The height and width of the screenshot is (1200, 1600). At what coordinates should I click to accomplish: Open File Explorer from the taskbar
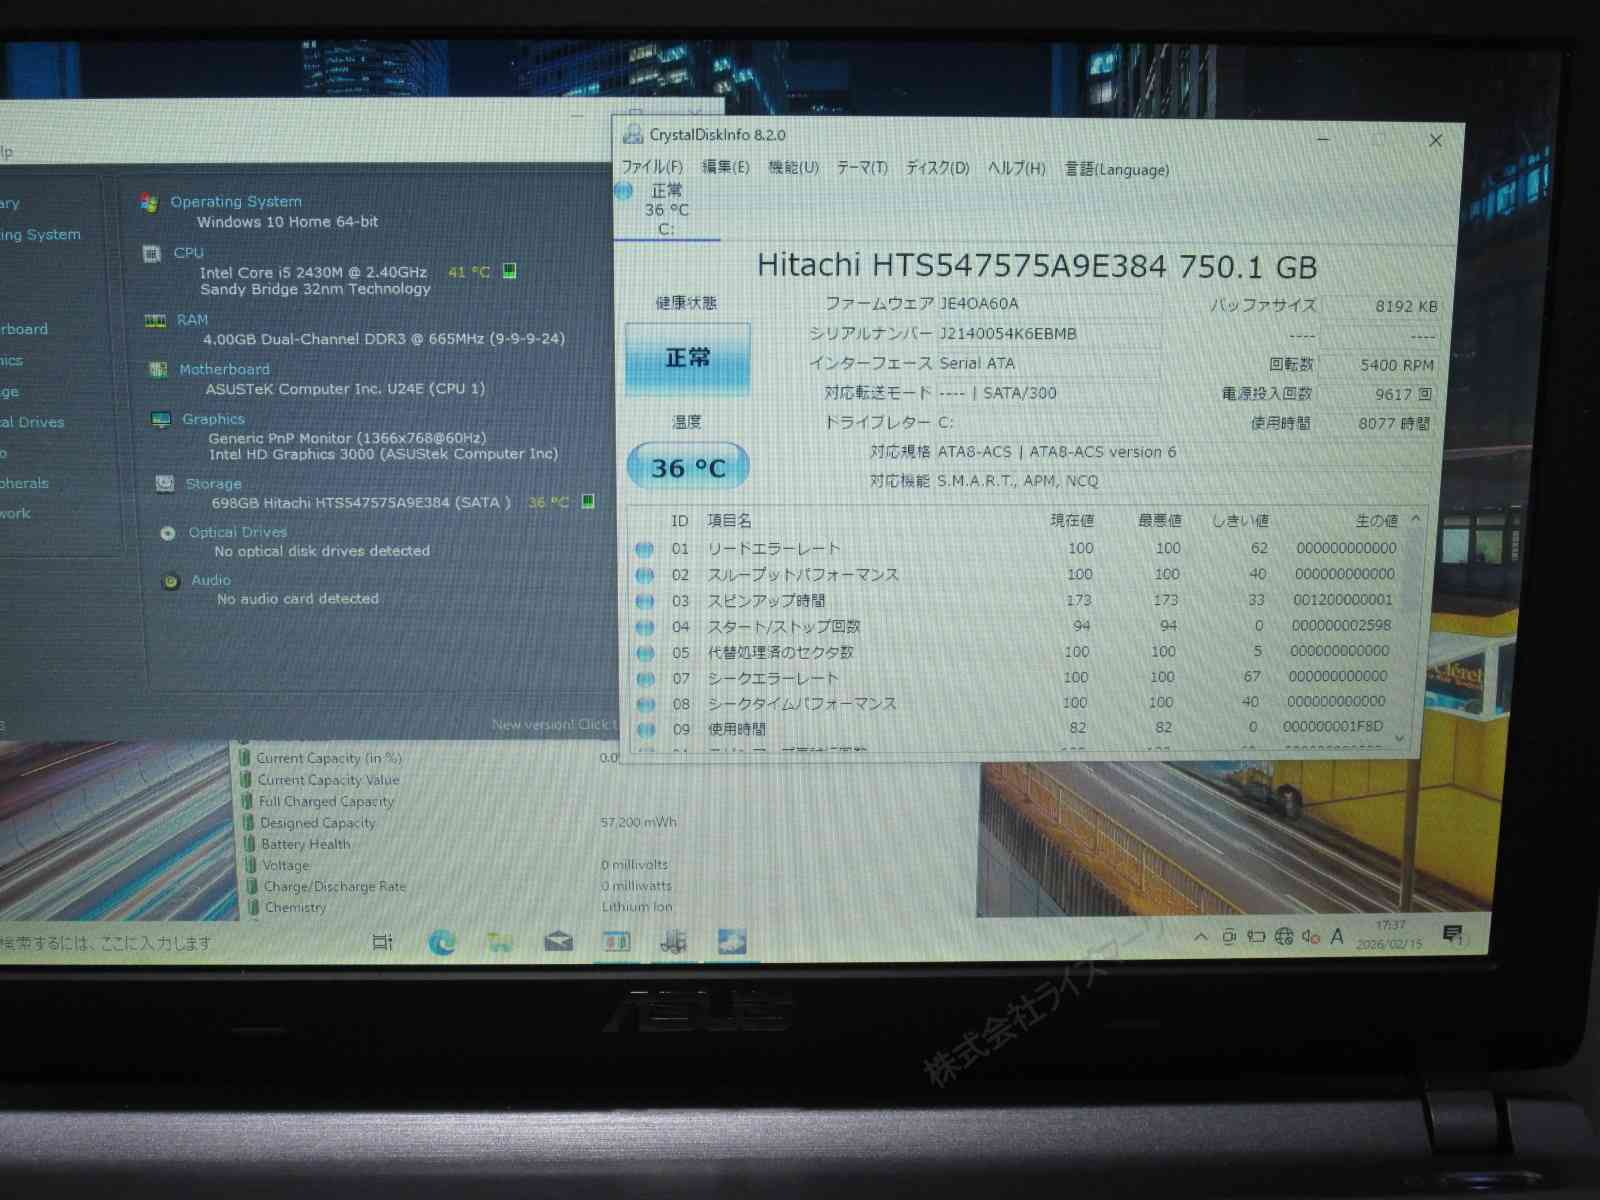point(499,942)
